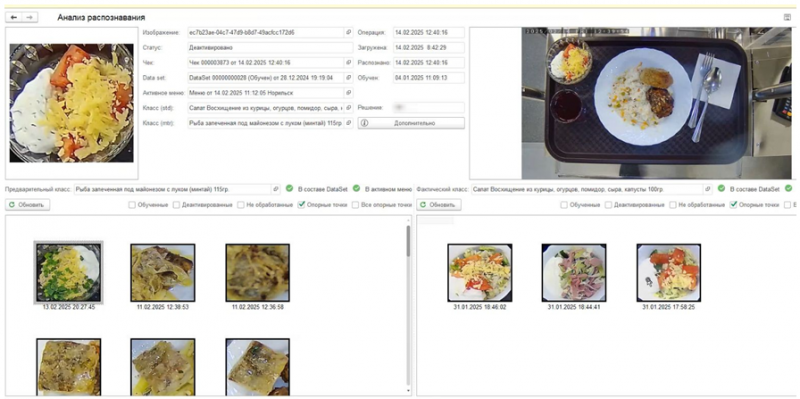
Task: Open the linked receipt in Чек field
Action: point(348,63)
